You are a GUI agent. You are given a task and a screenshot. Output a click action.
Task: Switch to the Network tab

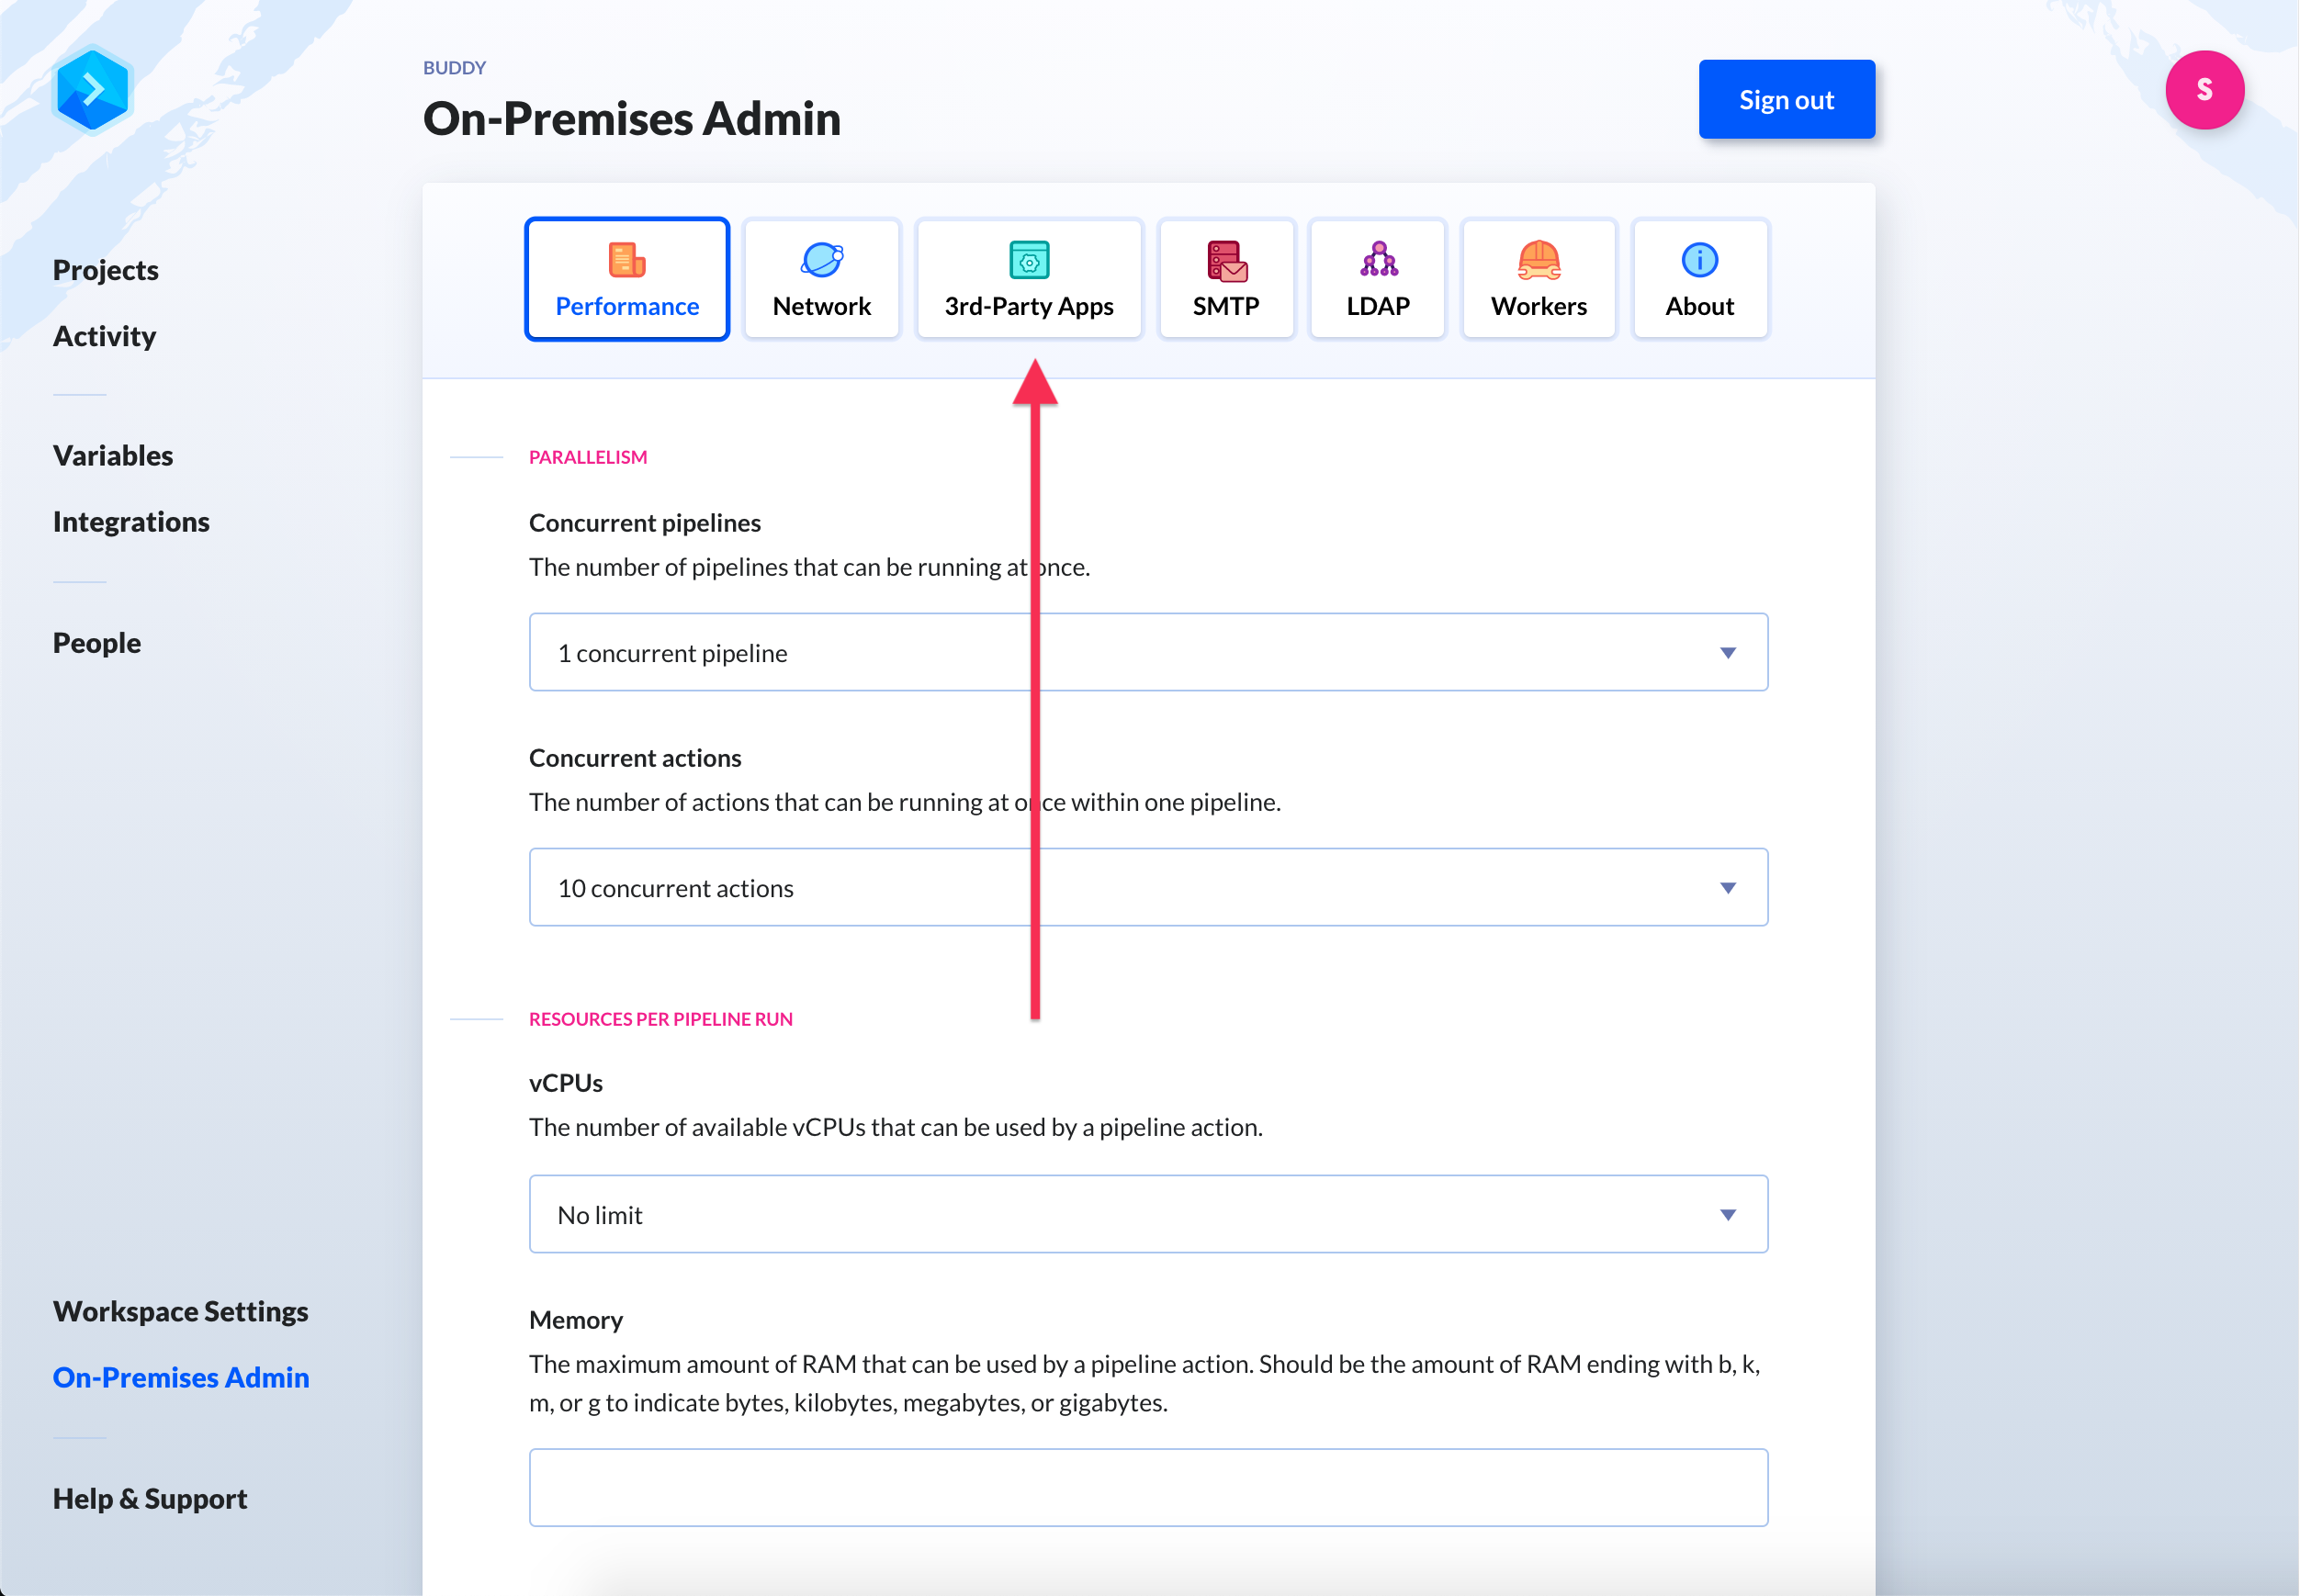tap(821, 278)
